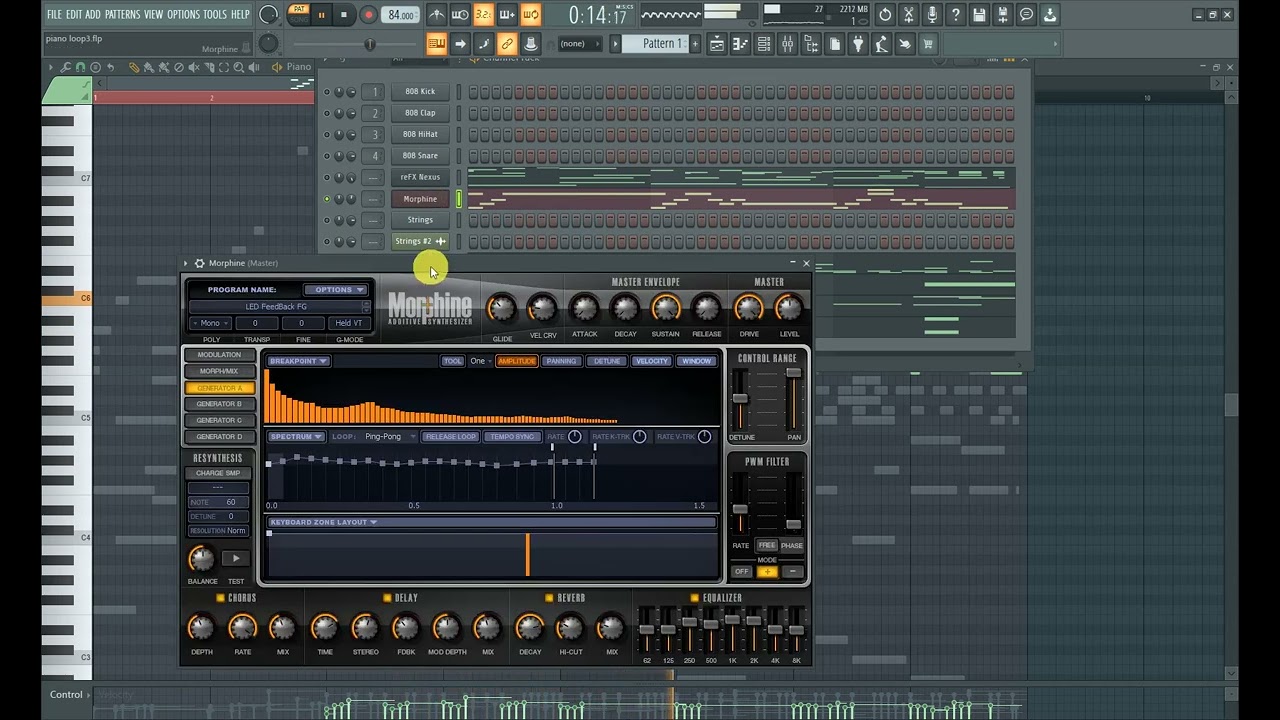Select the reFX Nexus channel button
The height and width of the screenshot is (720, 1280).
coord(420,177)
